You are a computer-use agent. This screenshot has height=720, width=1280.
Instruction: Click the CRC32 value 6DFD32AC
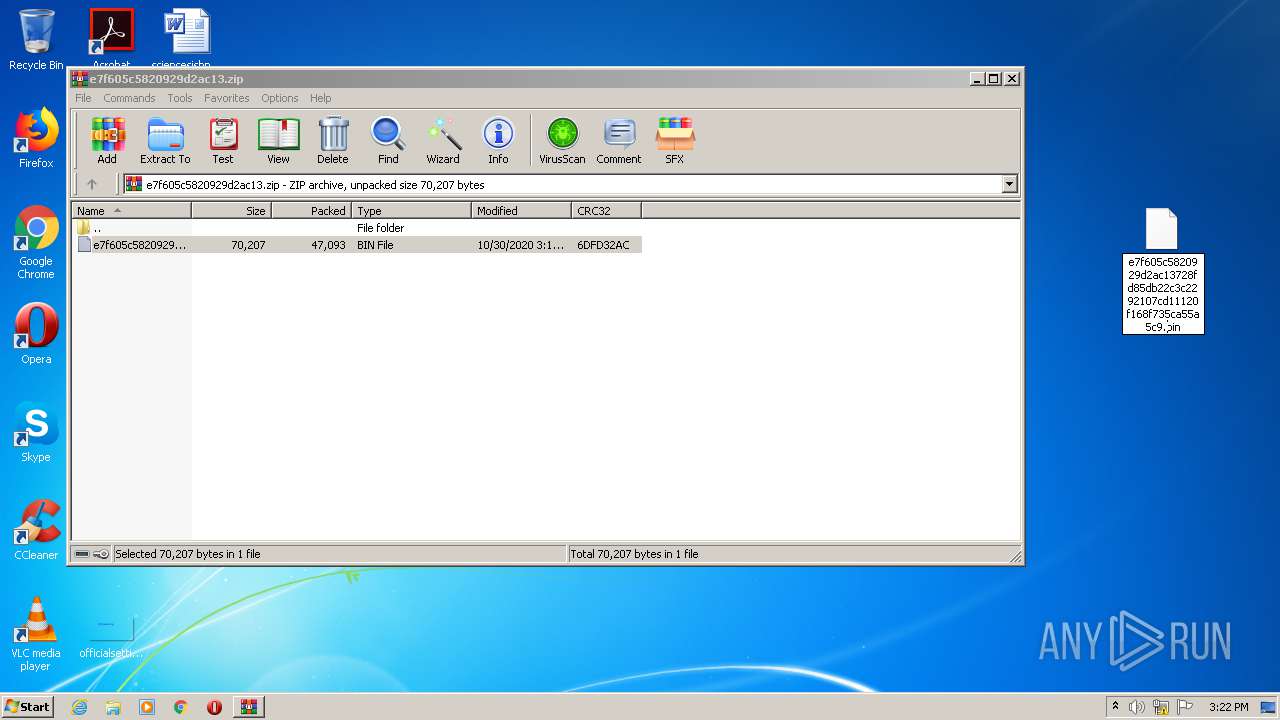tap(603, 245)
